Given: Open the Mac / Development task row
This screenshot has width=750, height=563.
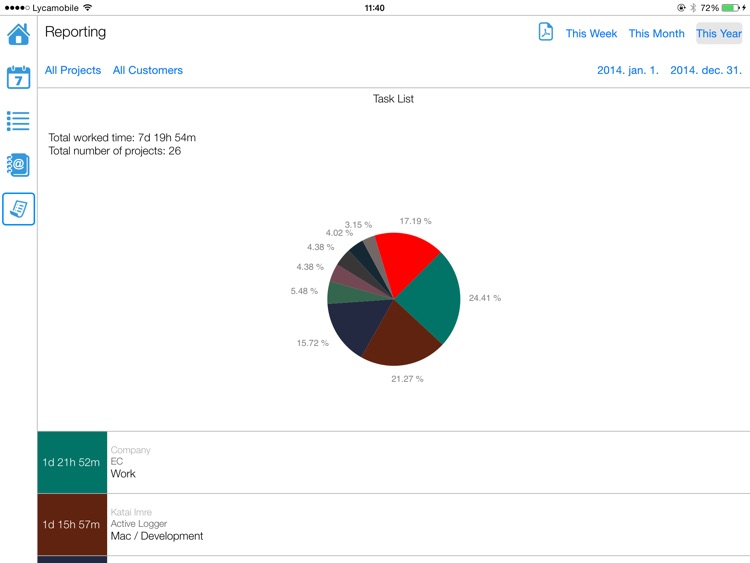Looking at the screenshot, I should pyautogui.click(x=394, y=525).
